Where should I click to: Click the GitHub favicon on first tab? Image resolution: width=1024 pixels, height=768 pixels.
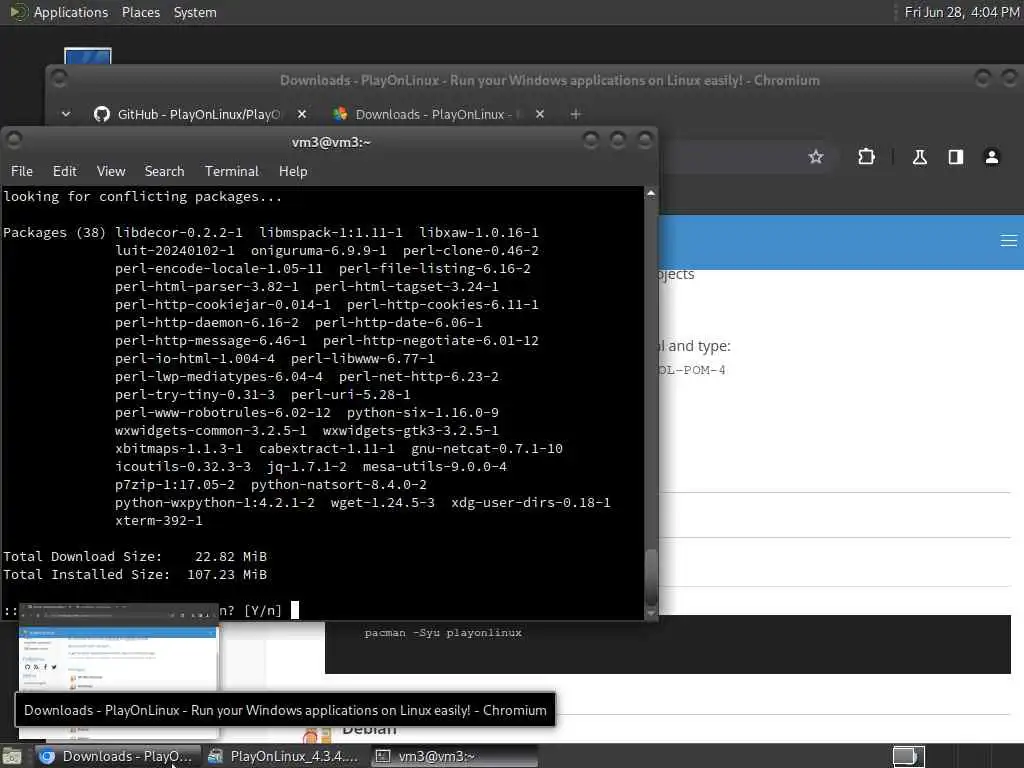(x=102, y=114)
